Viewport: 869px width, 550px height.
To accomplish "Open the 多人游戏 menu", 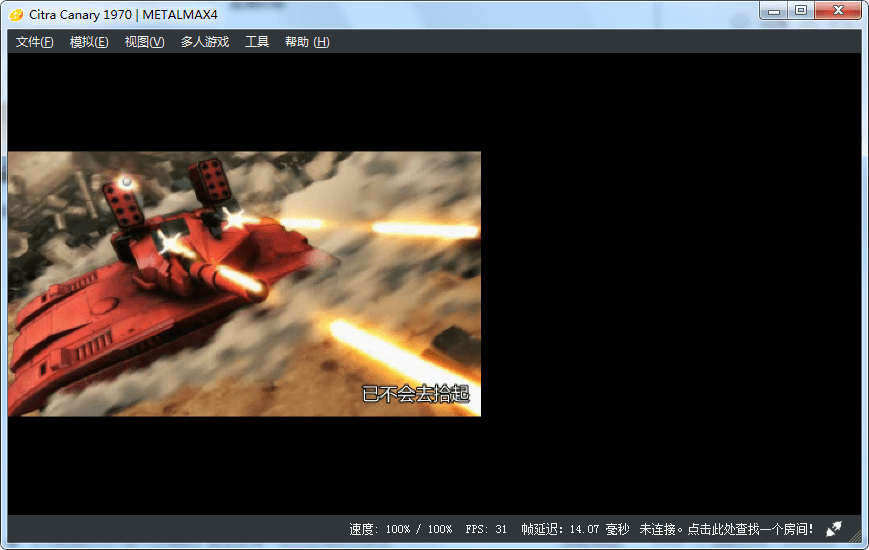I will point(205,42).
